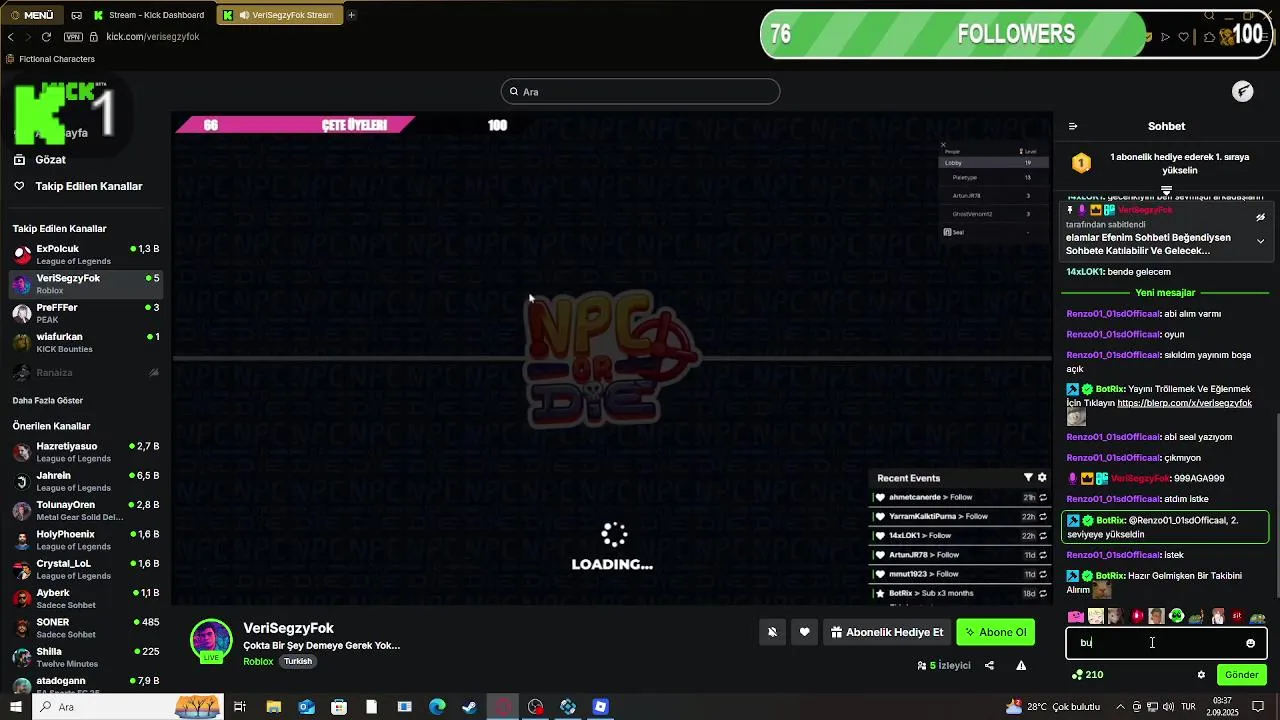Open Crystal_LoL recommended channel
The height and width of the screenshot is (720, 1280).
[85, 569]
